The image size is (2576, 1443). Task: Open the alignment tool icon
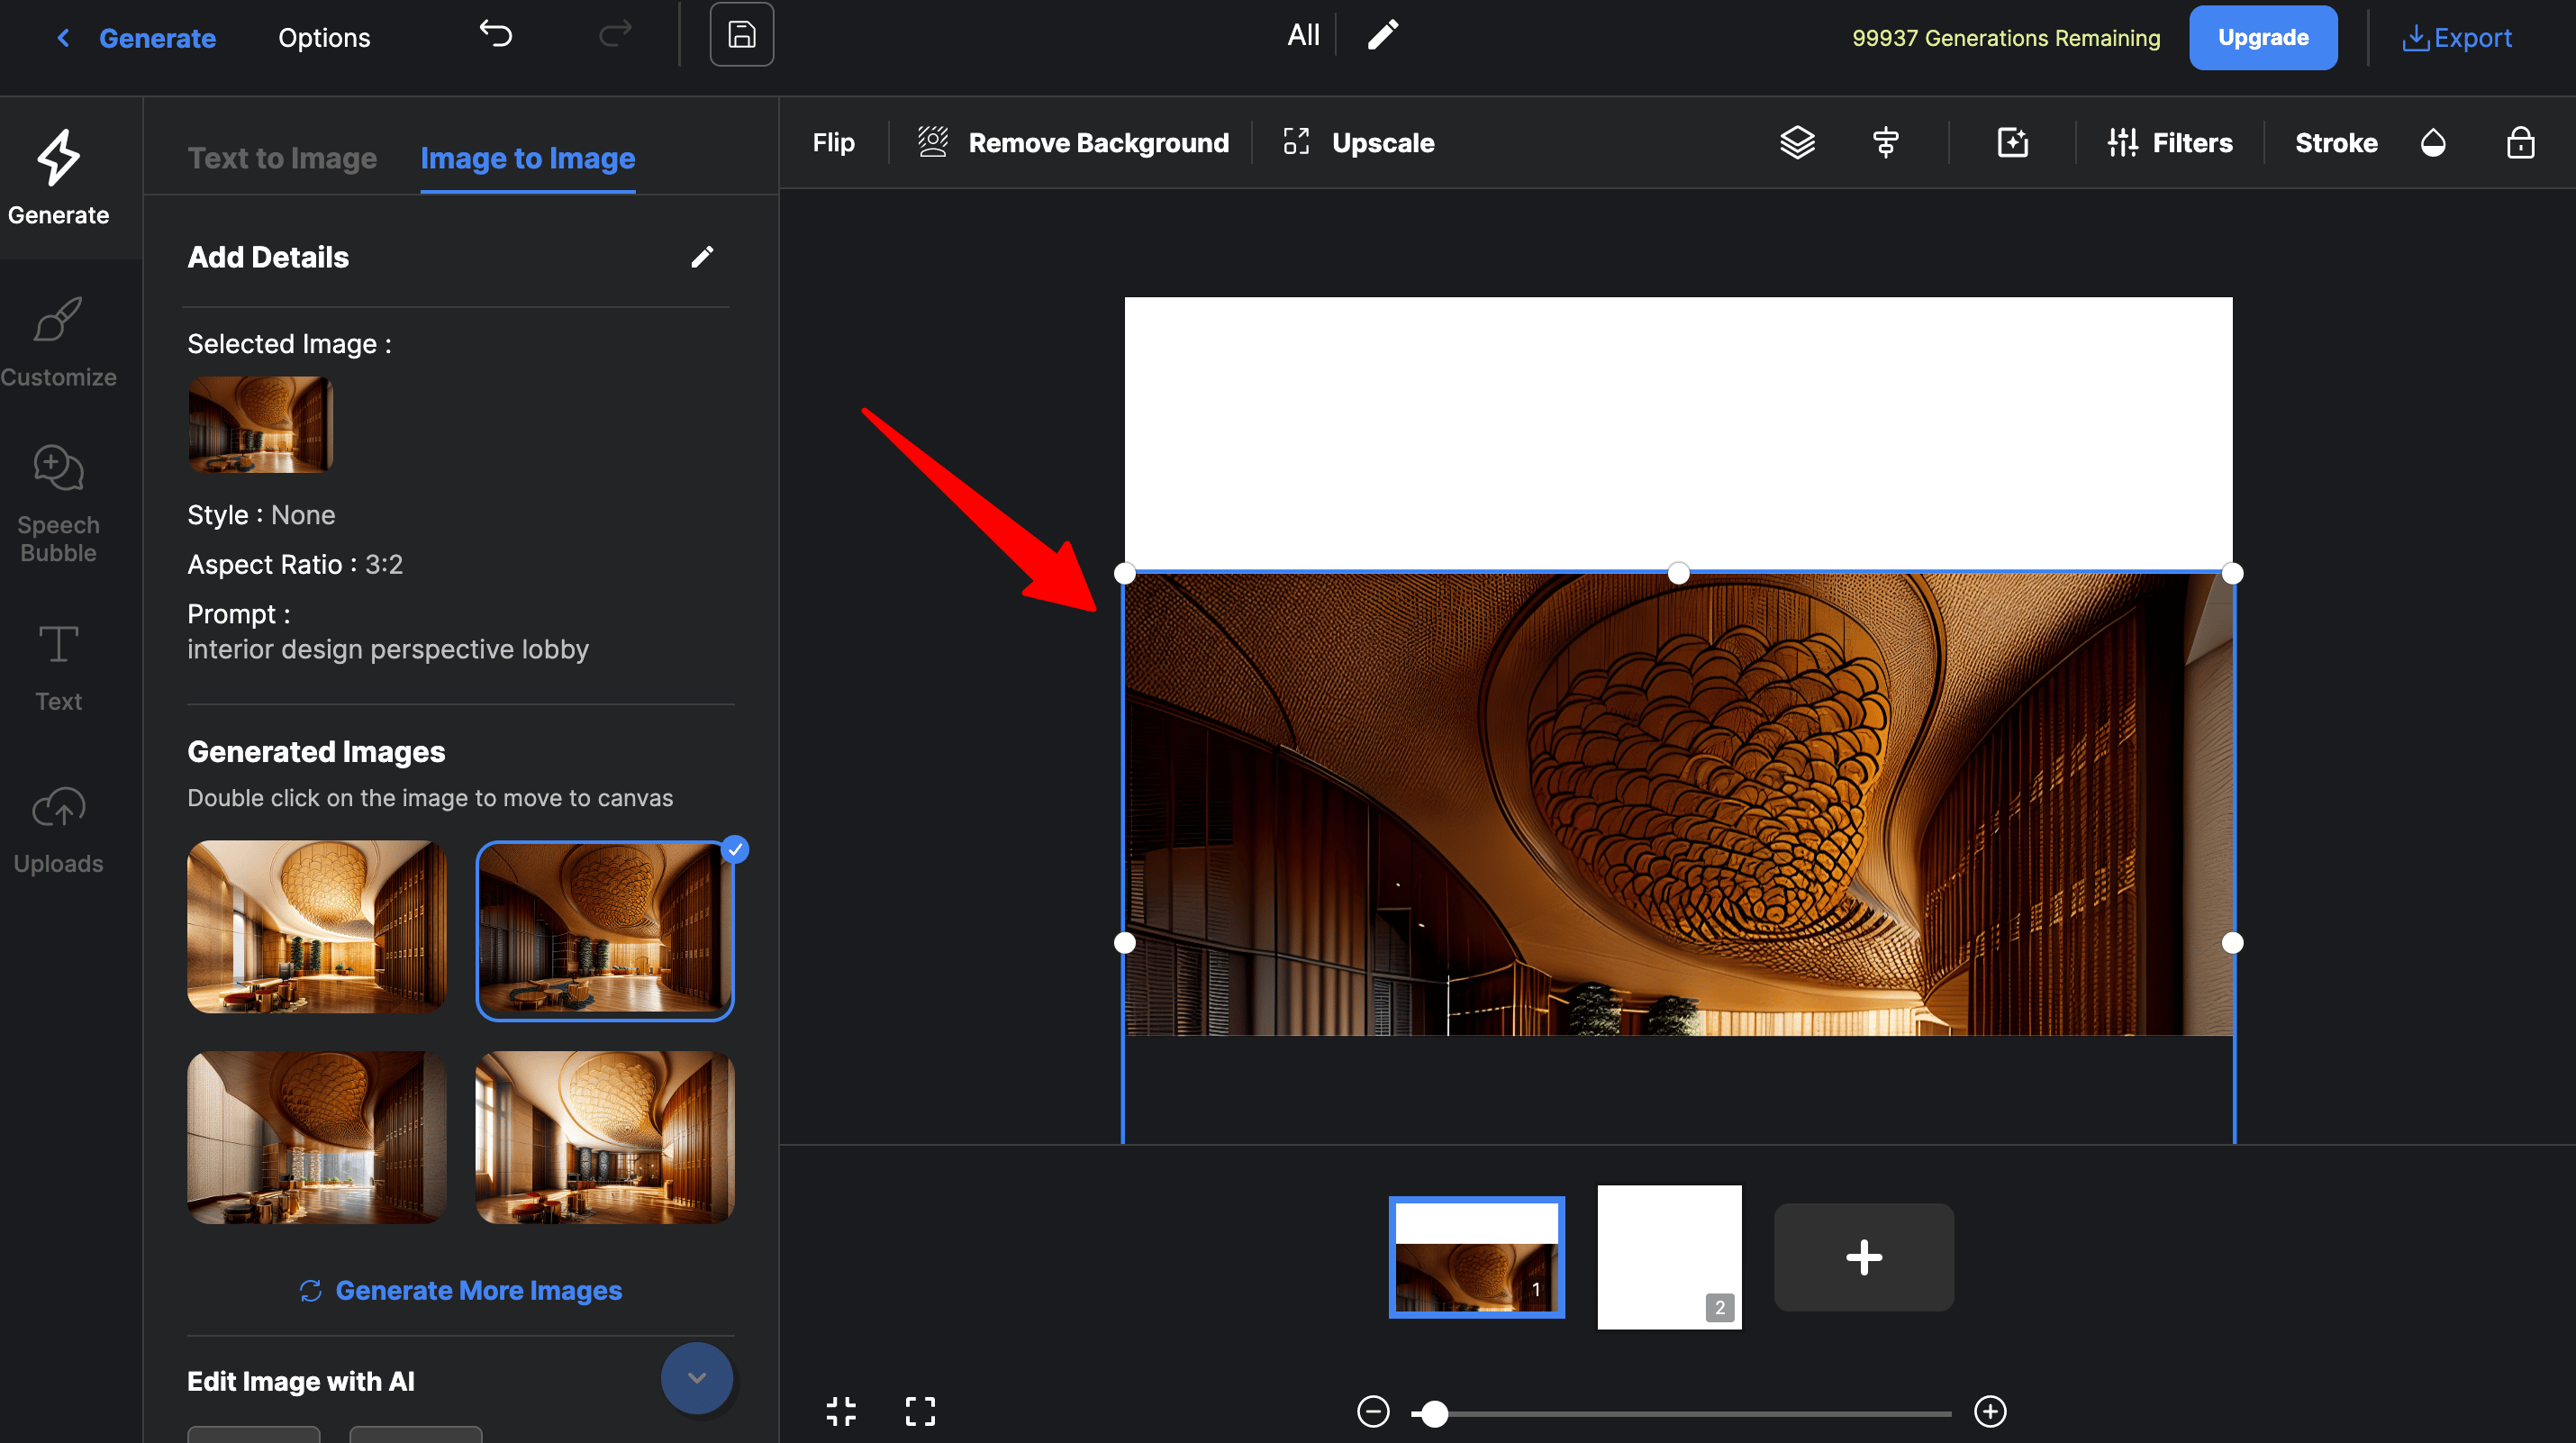pyautogui.click(x=1885, y=143)
